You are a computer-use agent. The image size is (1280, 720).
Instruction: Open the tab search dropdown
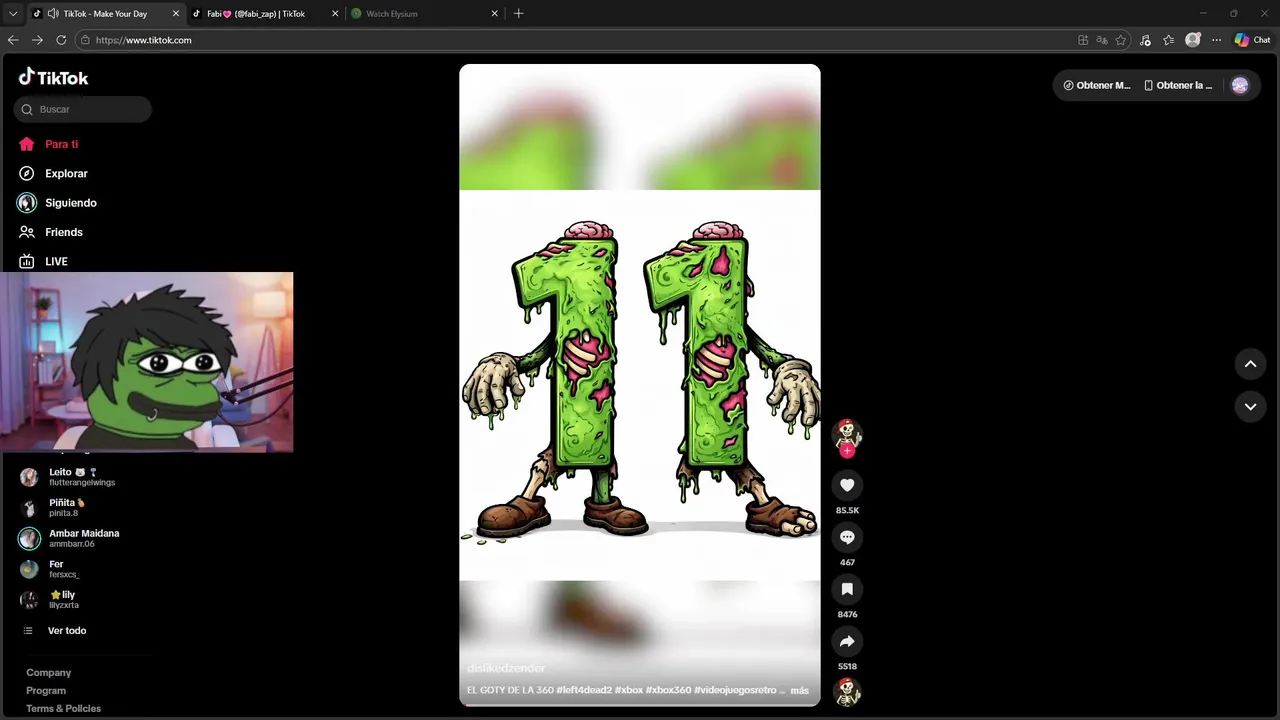tap(13, 14)
